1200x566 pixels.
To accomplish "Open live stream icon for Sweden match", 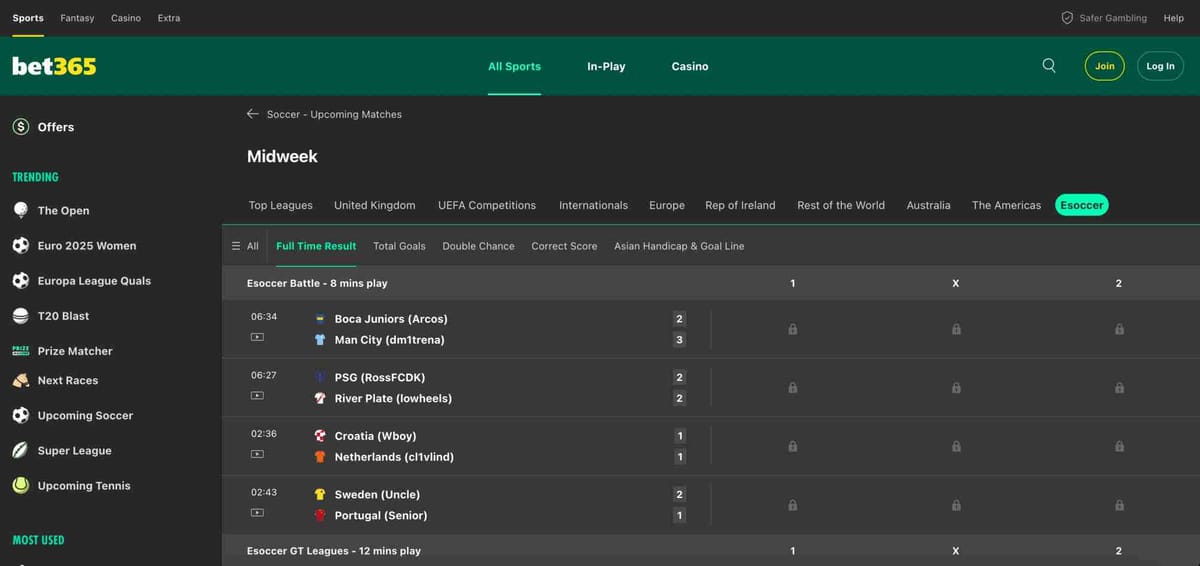I will pos(257,513).
